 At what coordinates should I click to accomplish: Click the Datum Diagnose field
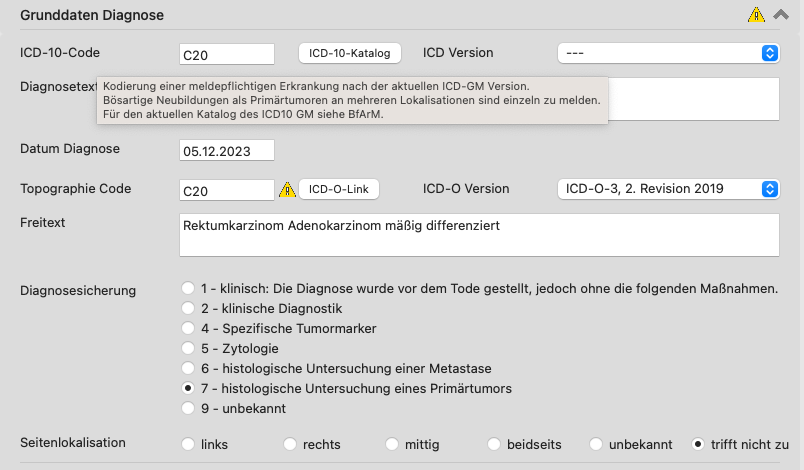pyautogui.click(x=227, y=150)
